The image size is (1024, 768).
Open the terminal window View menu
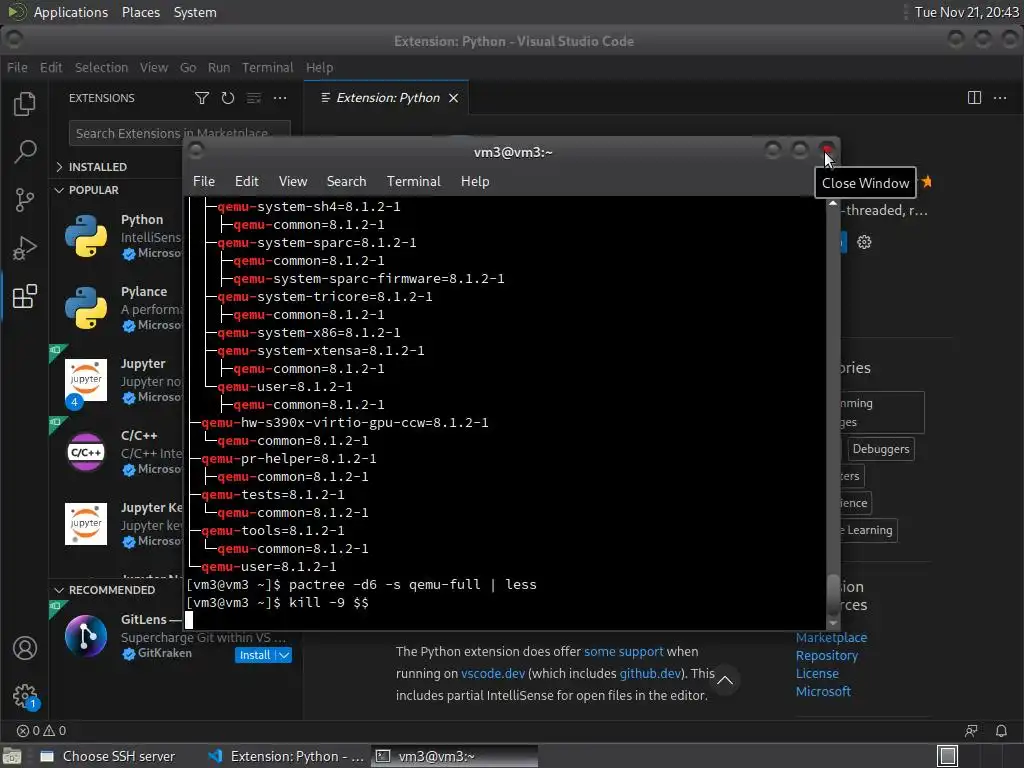(293, 182)
